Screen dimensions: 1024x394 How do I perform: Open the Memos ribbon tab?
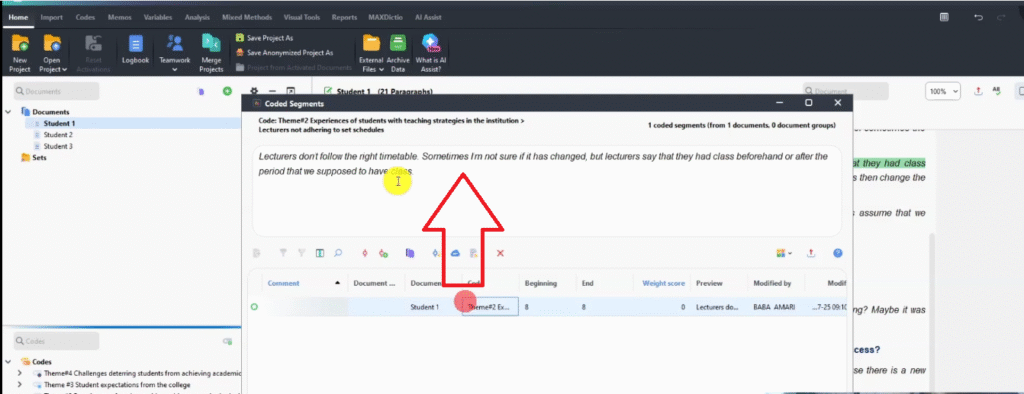point(119,18)
